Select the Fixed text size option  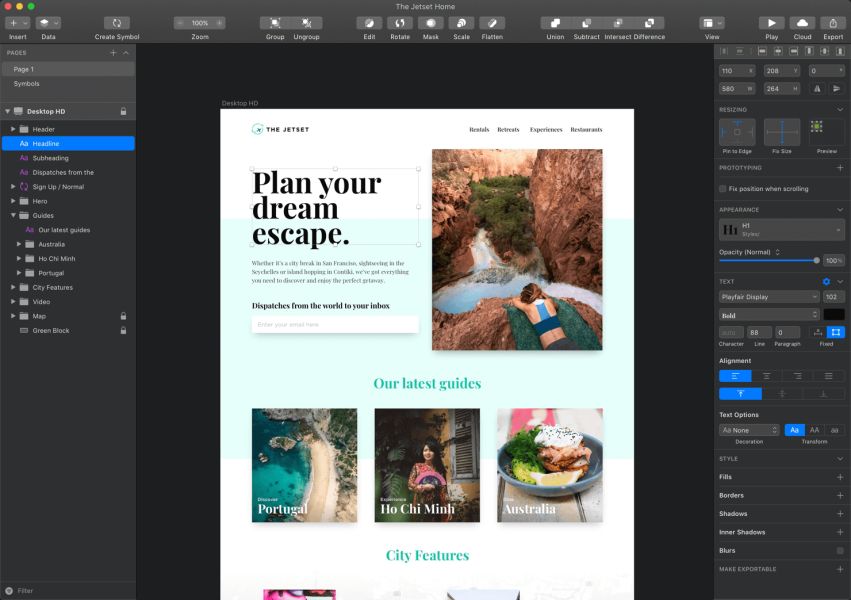836,332
